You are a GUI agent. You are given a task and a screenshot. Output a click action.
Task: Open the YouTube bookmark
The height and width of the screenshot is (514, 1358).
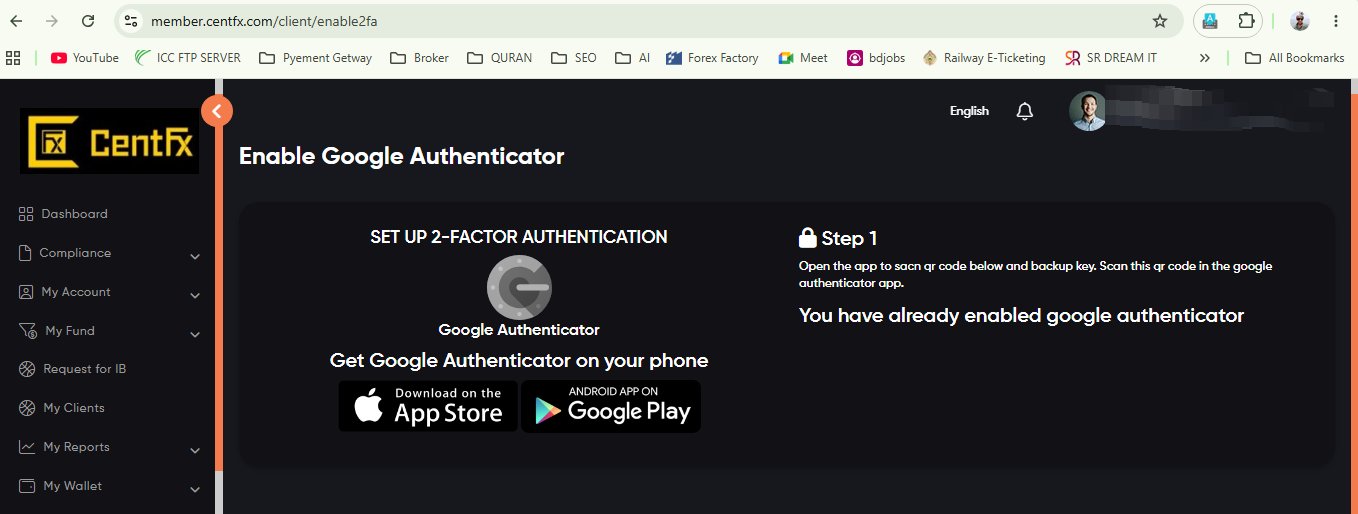[x=85, y=58]
